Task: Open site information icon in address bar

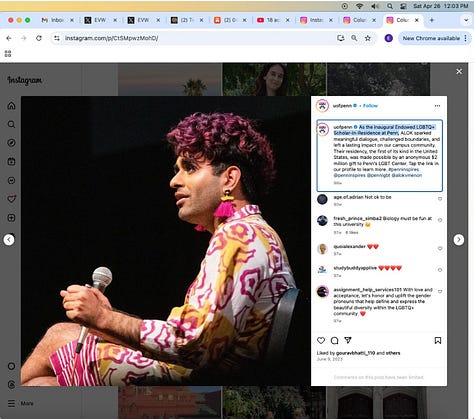Action: [x=57, y=38]
